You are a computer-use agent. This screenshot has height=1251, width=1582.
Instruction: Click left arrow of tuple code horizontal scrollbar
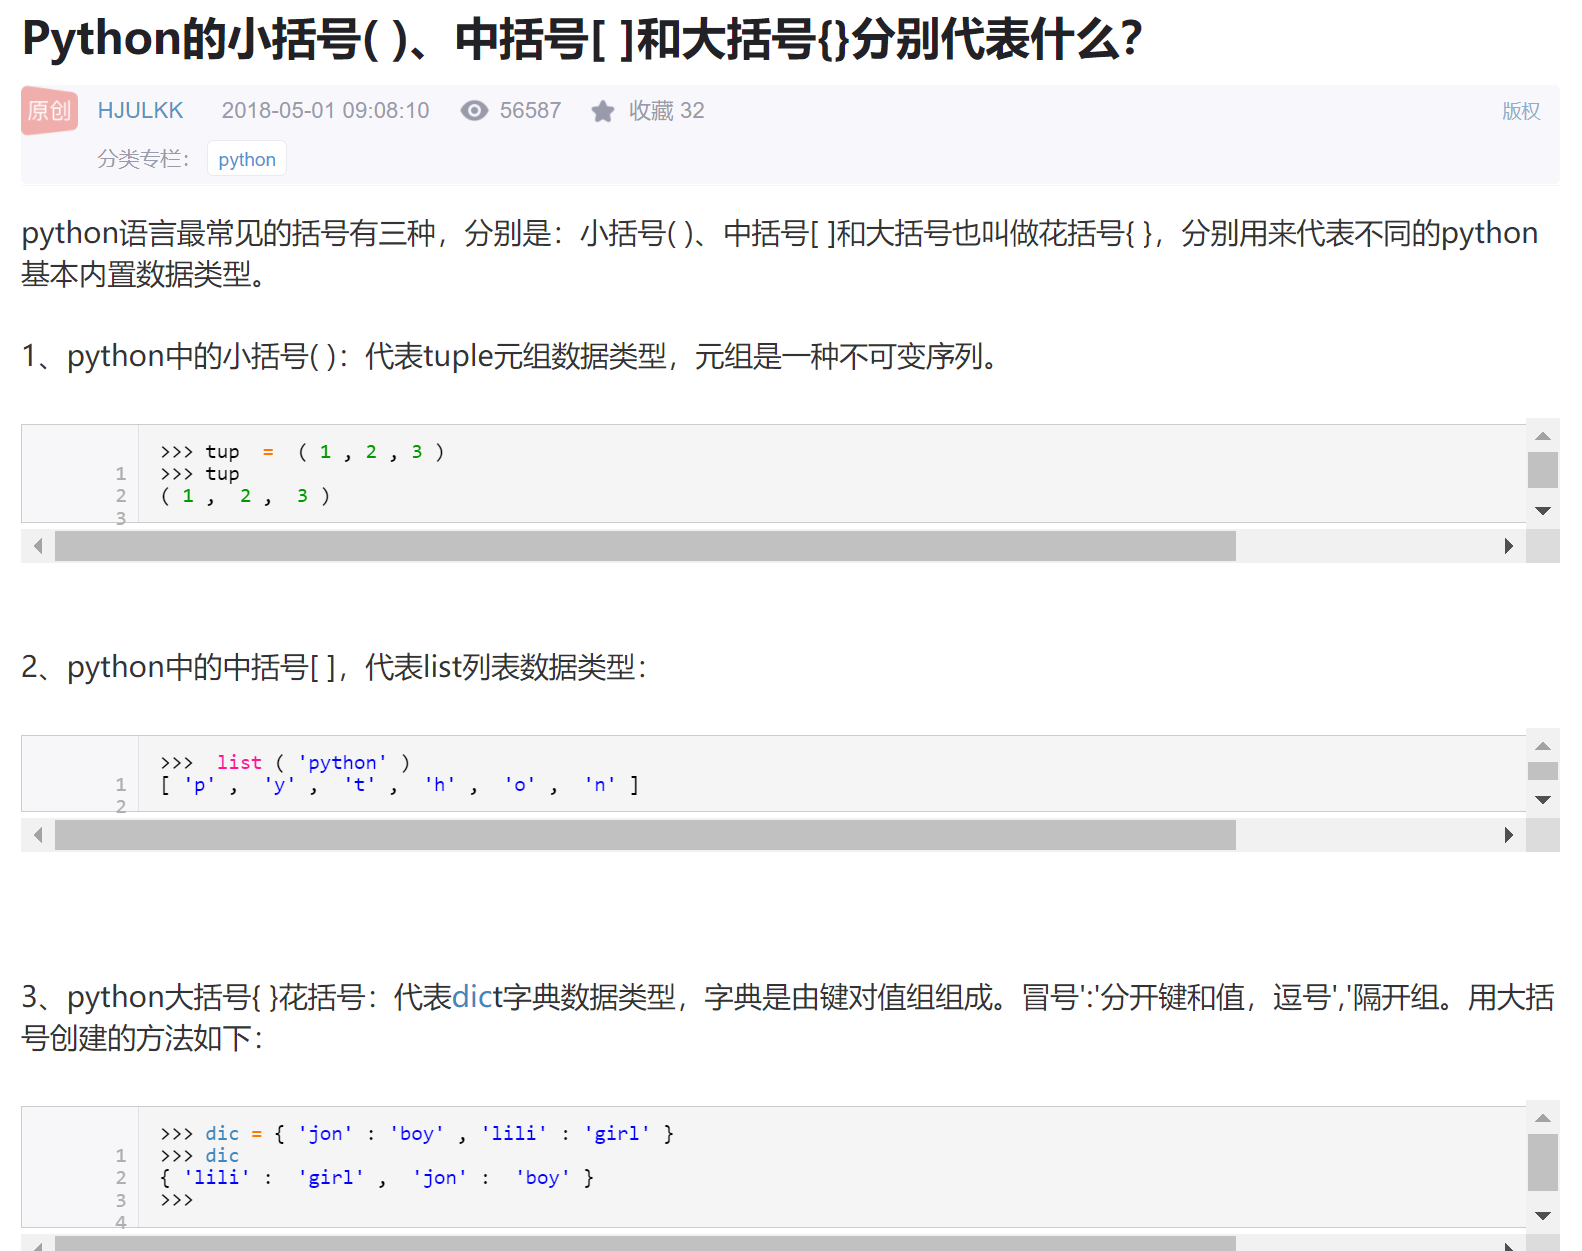click(x=38, y=546)
